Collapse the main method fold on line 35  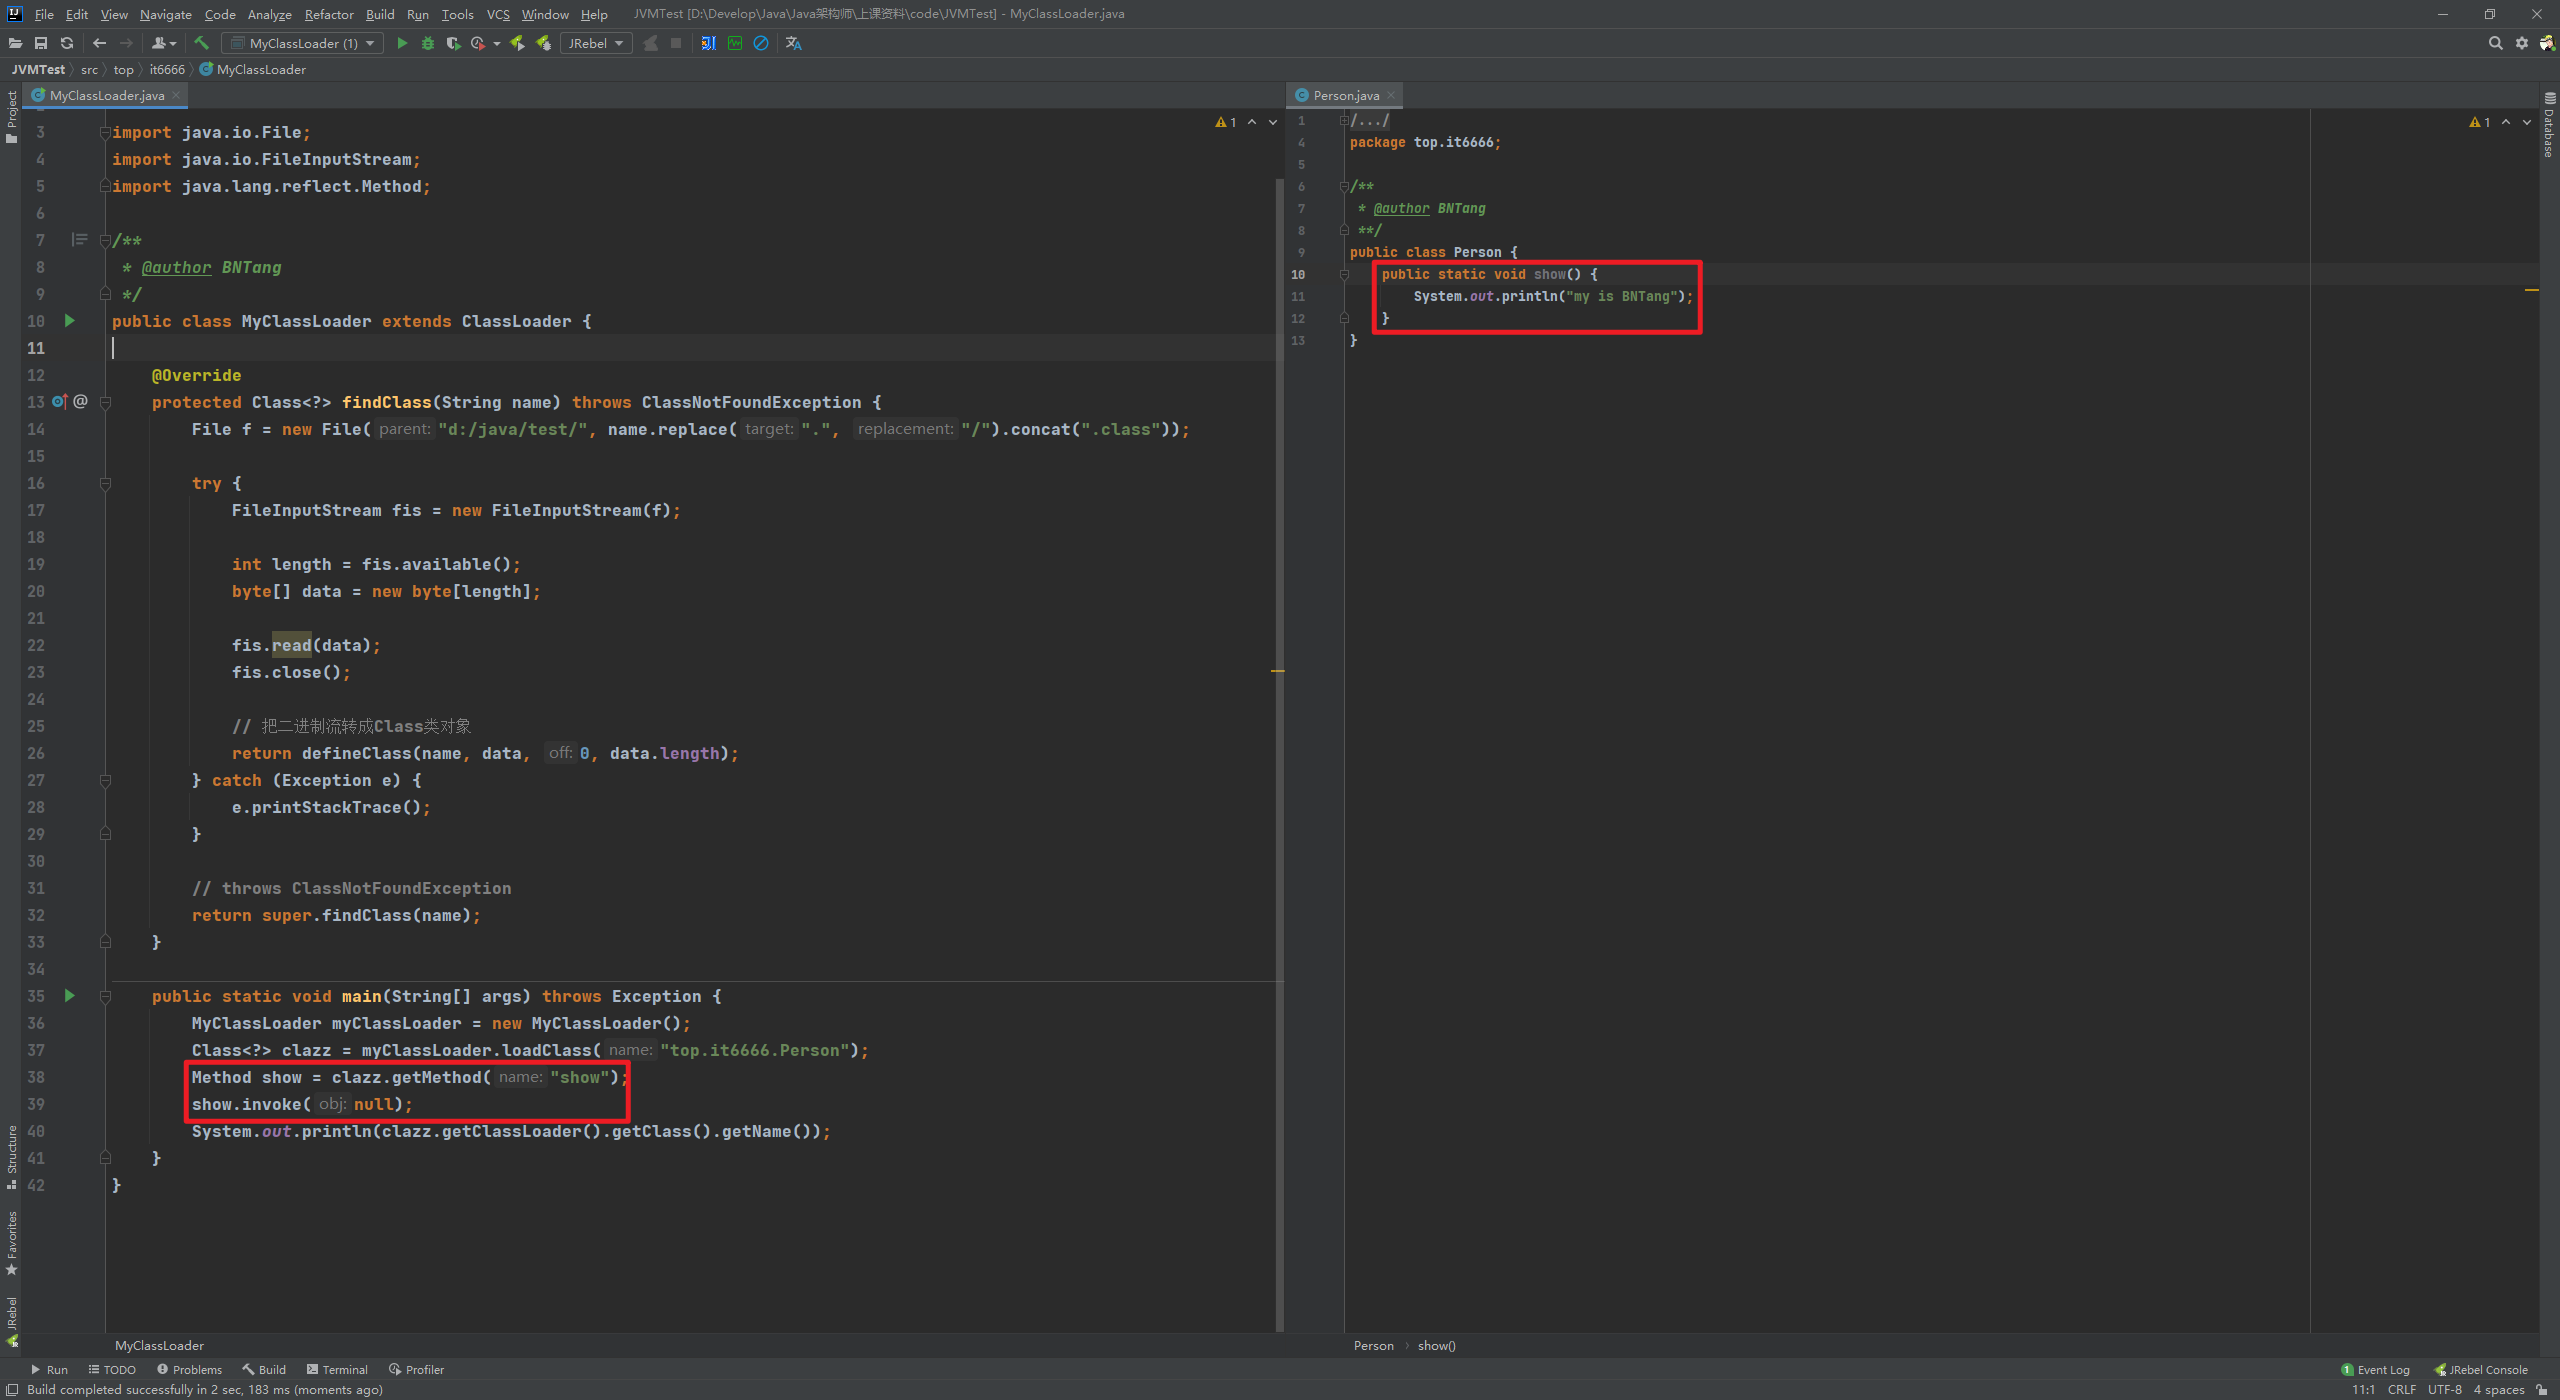pos(105,996)
